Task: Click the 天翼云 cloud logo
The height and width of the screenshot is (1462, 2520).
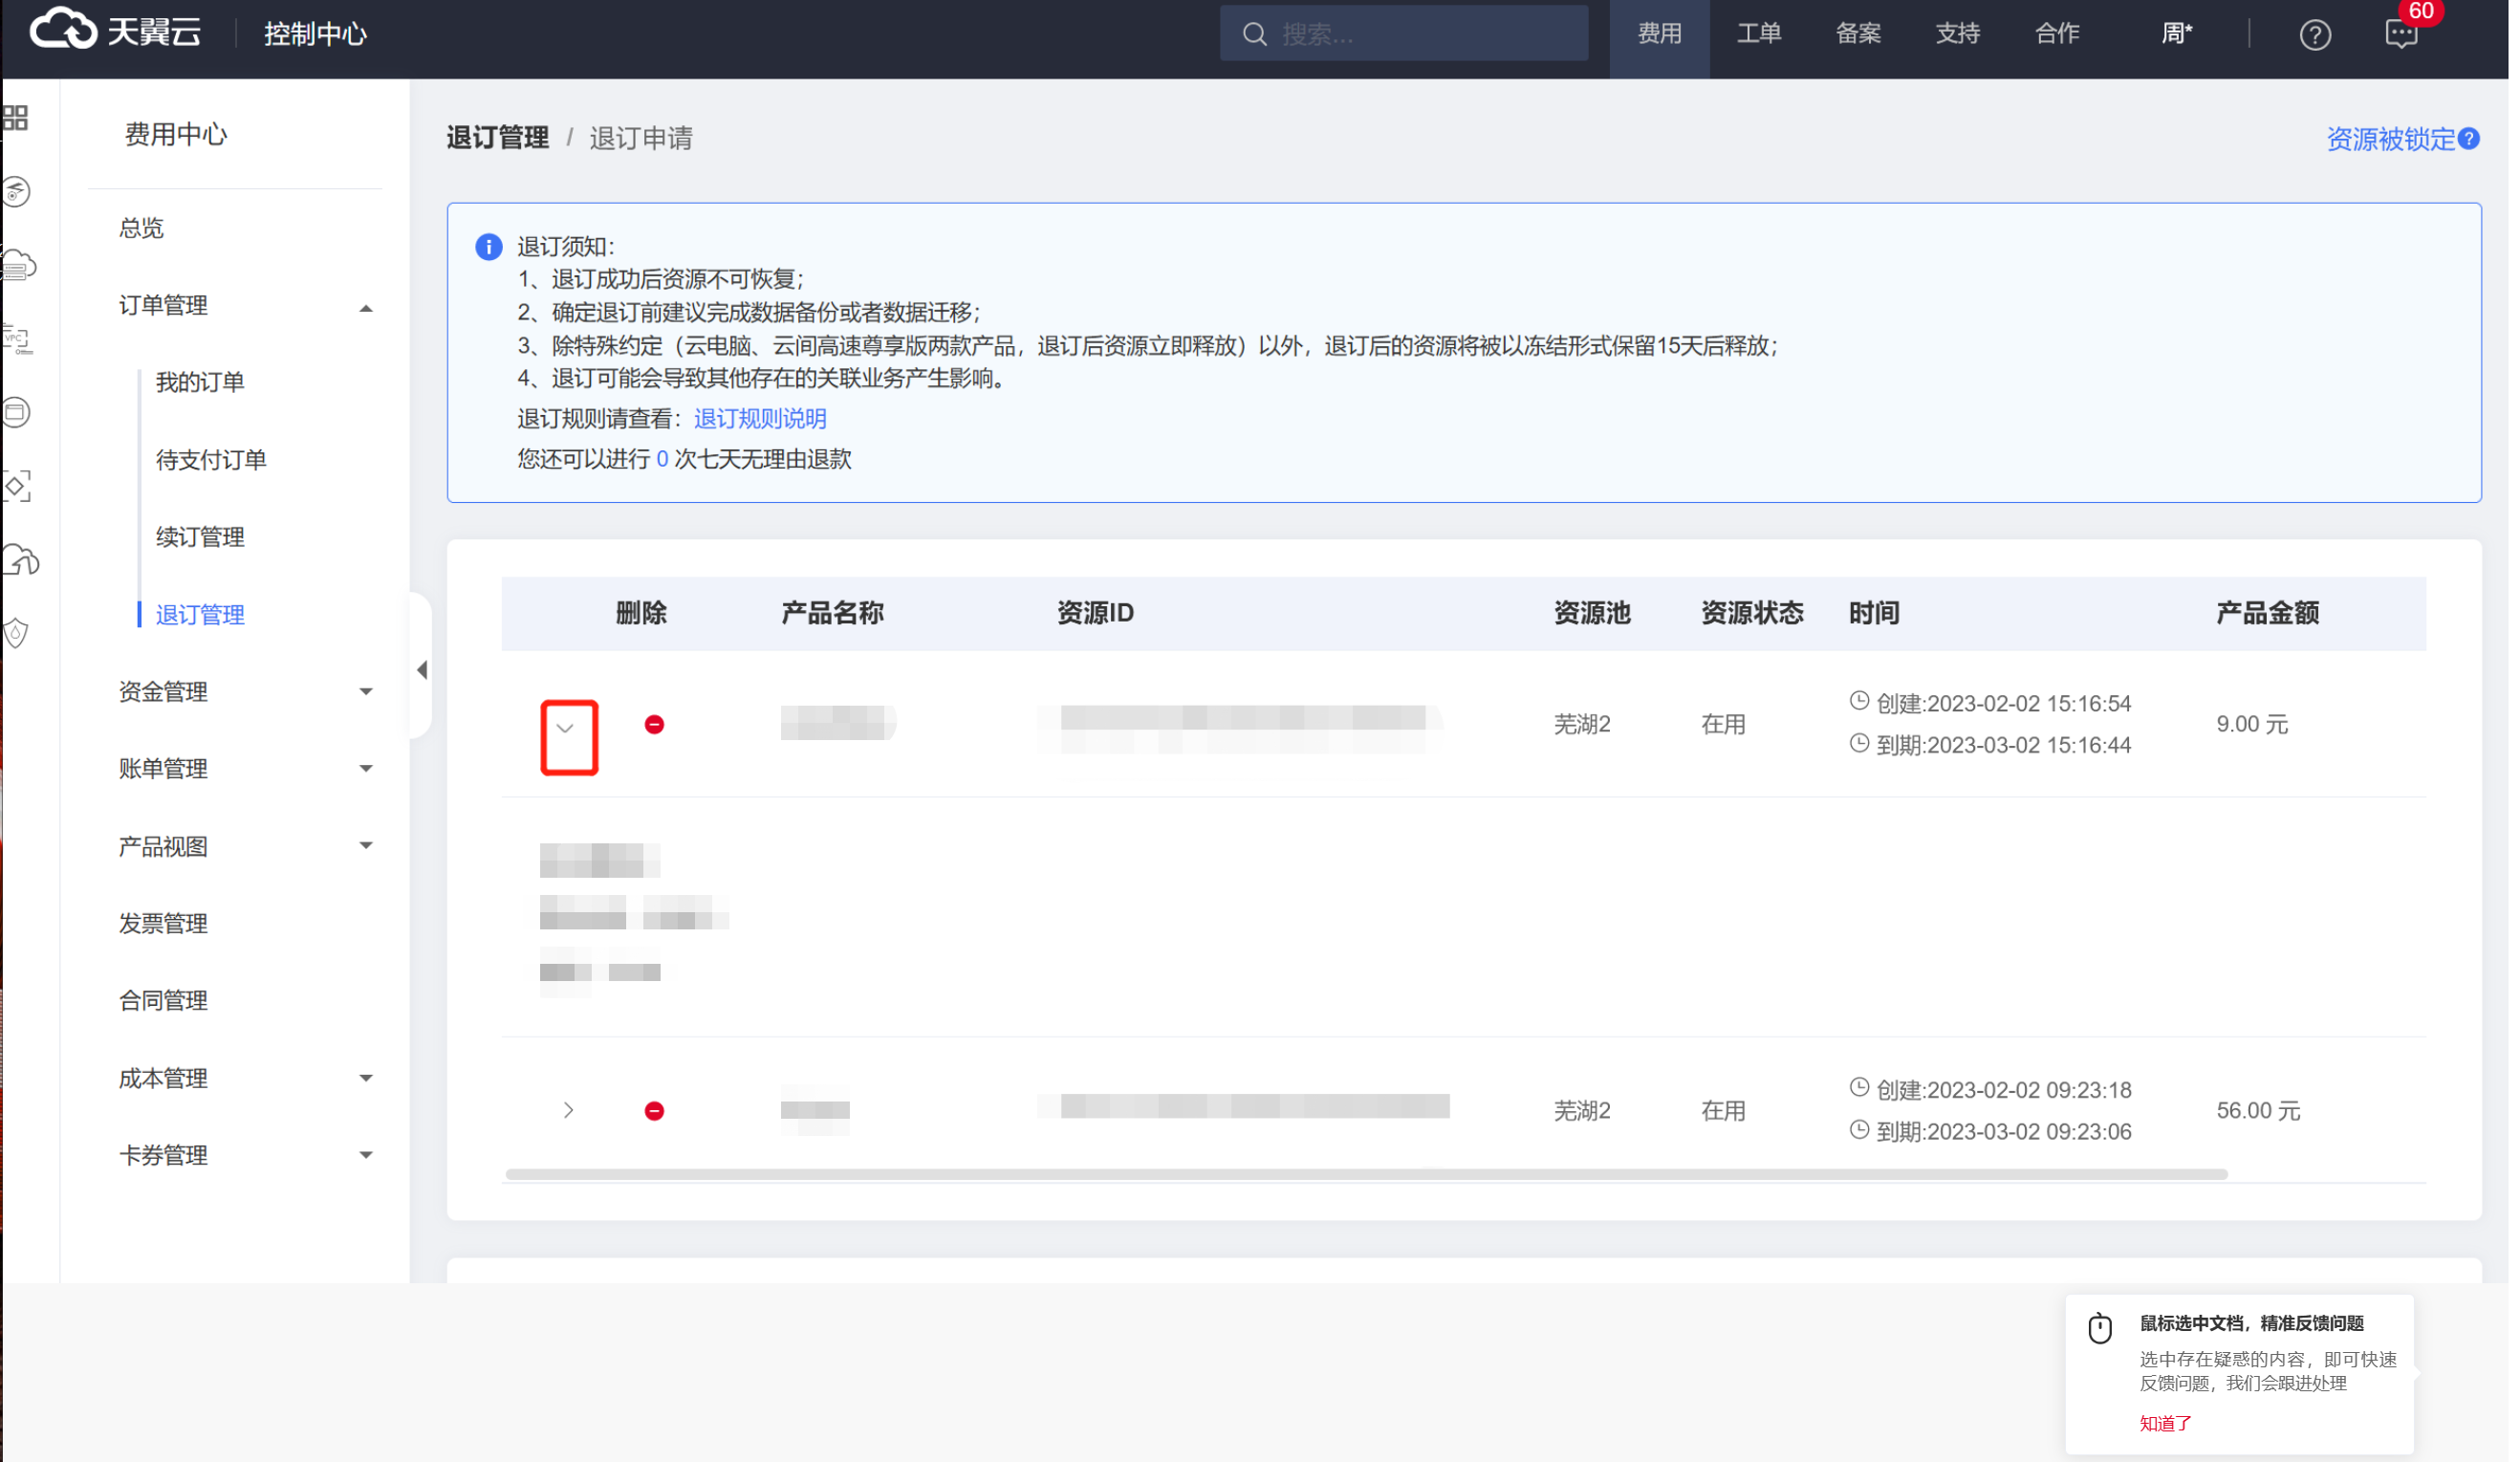Action: [64, 30]
